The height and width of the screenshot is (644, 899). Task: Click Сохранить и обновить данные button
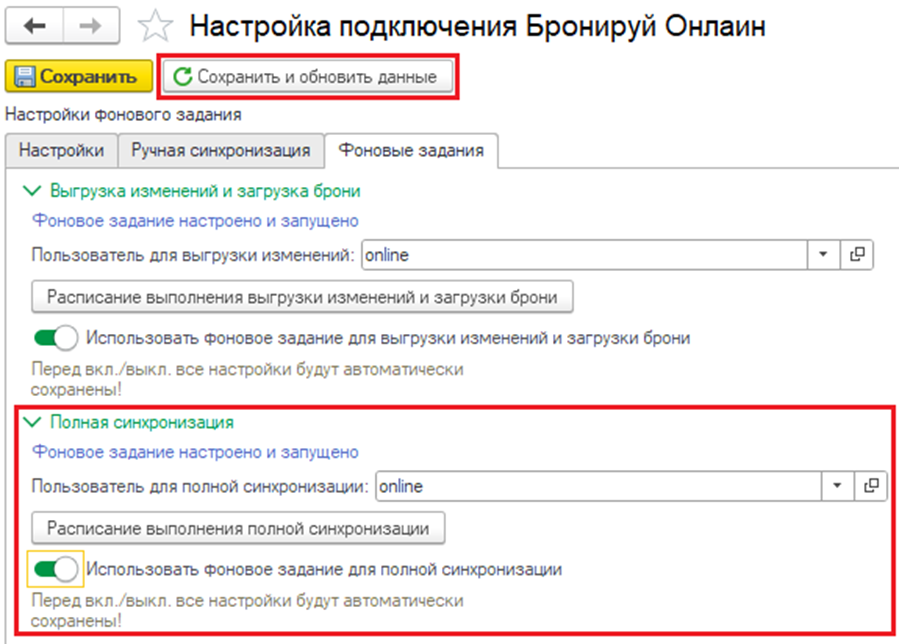(x=308, y=76)
